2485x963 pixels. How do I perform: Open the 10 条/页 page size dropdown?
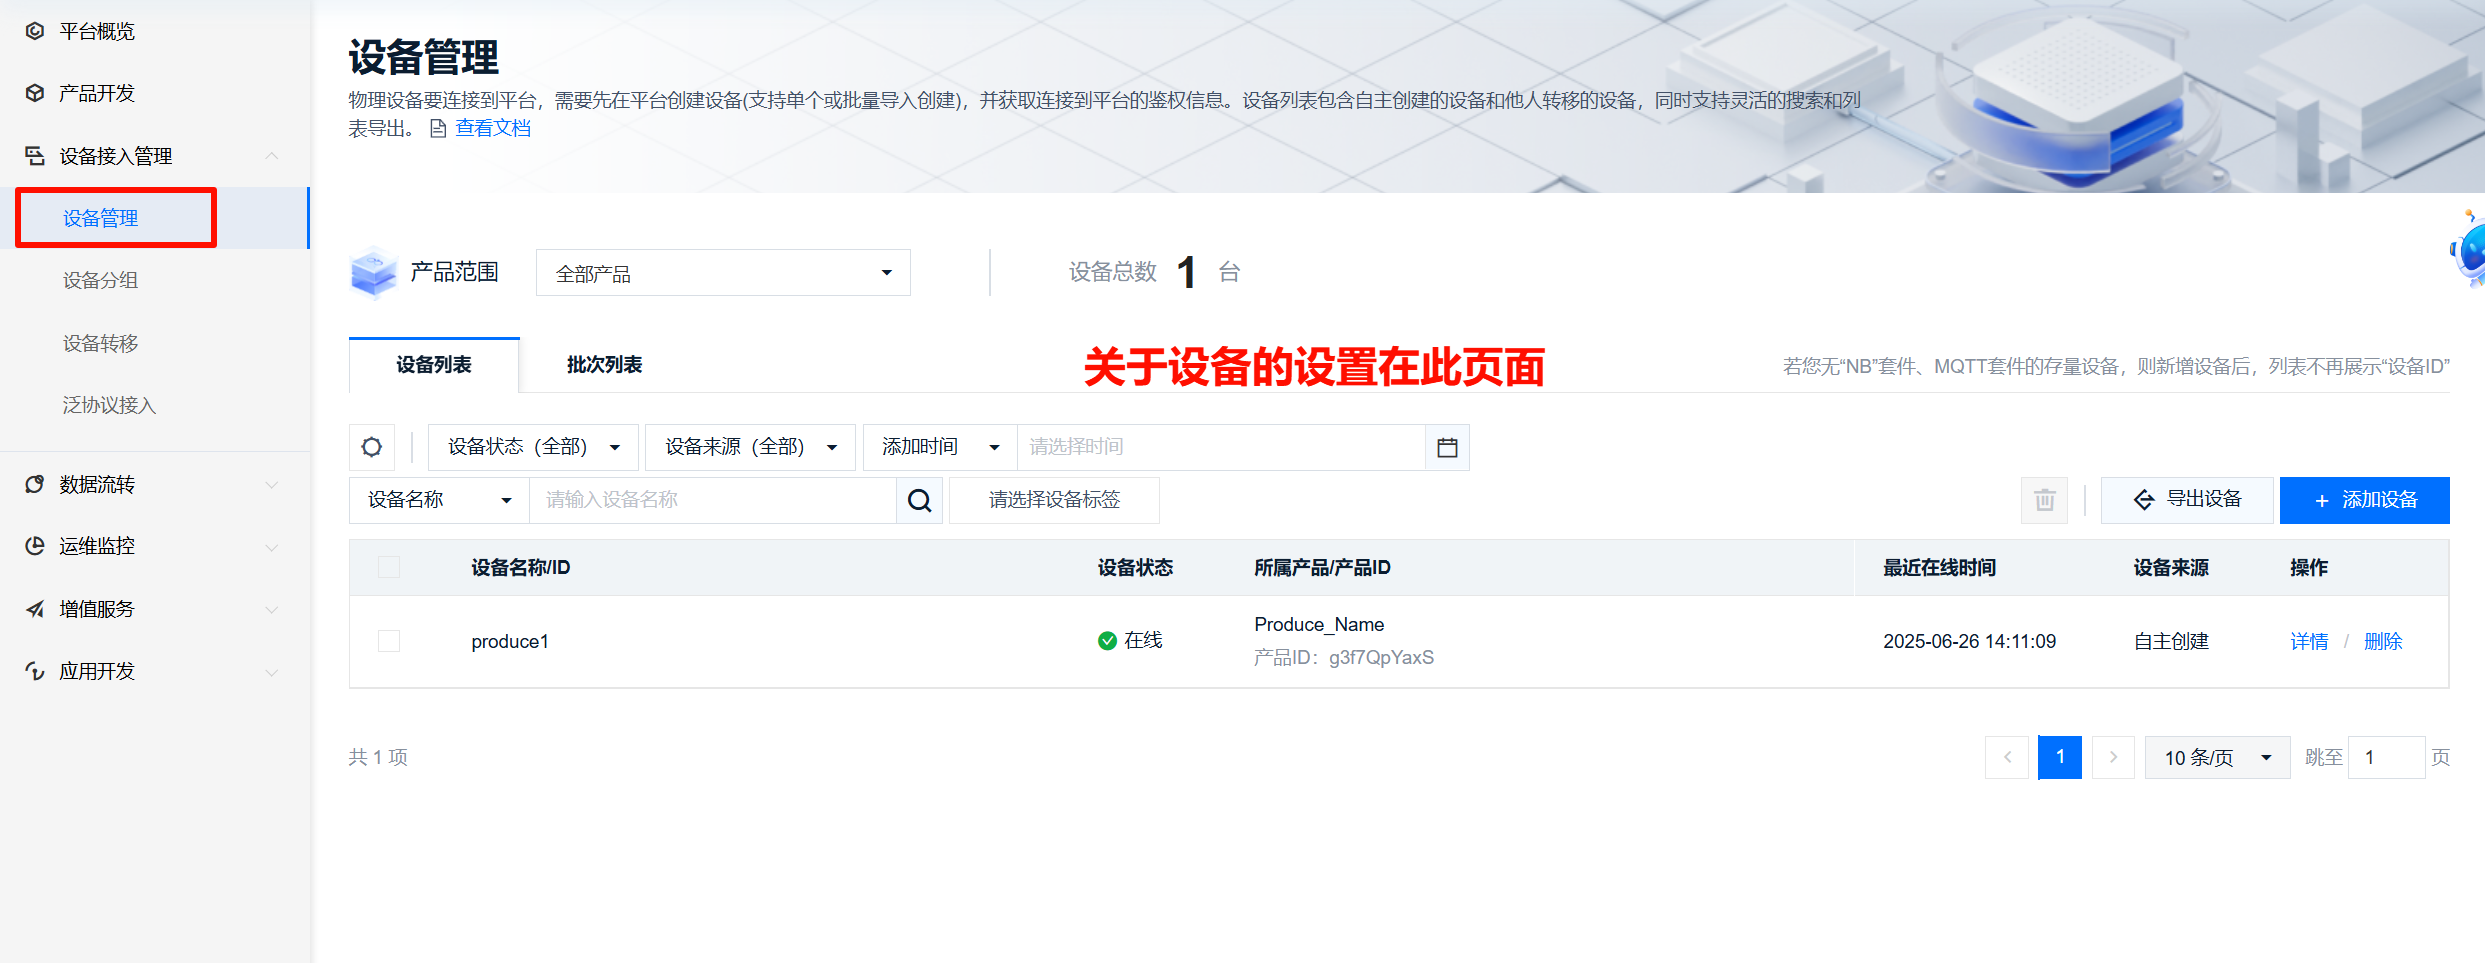coord(2216,758)
